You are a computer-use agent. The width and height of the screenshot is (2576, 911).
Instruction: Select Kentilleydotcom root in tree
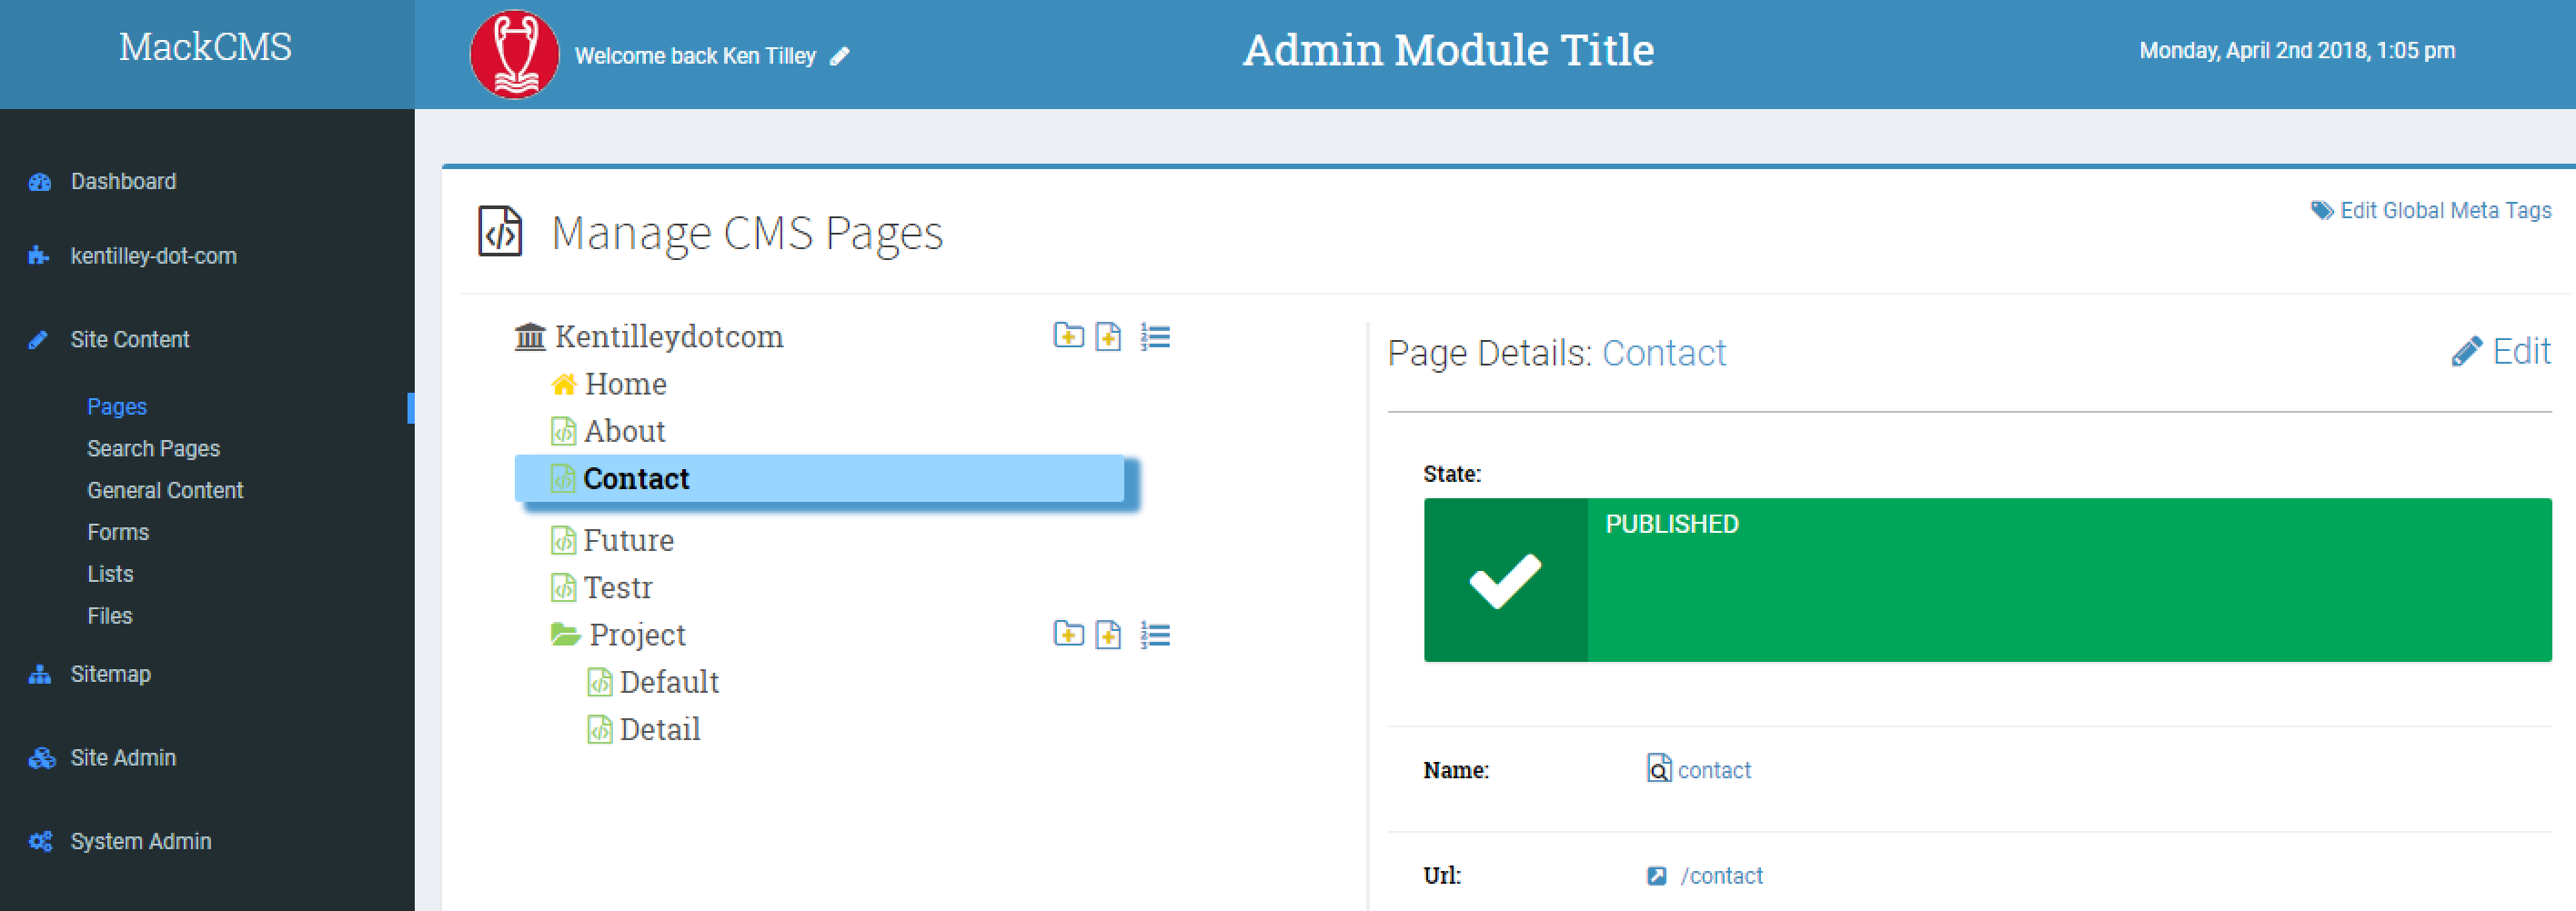pos(669,337)
